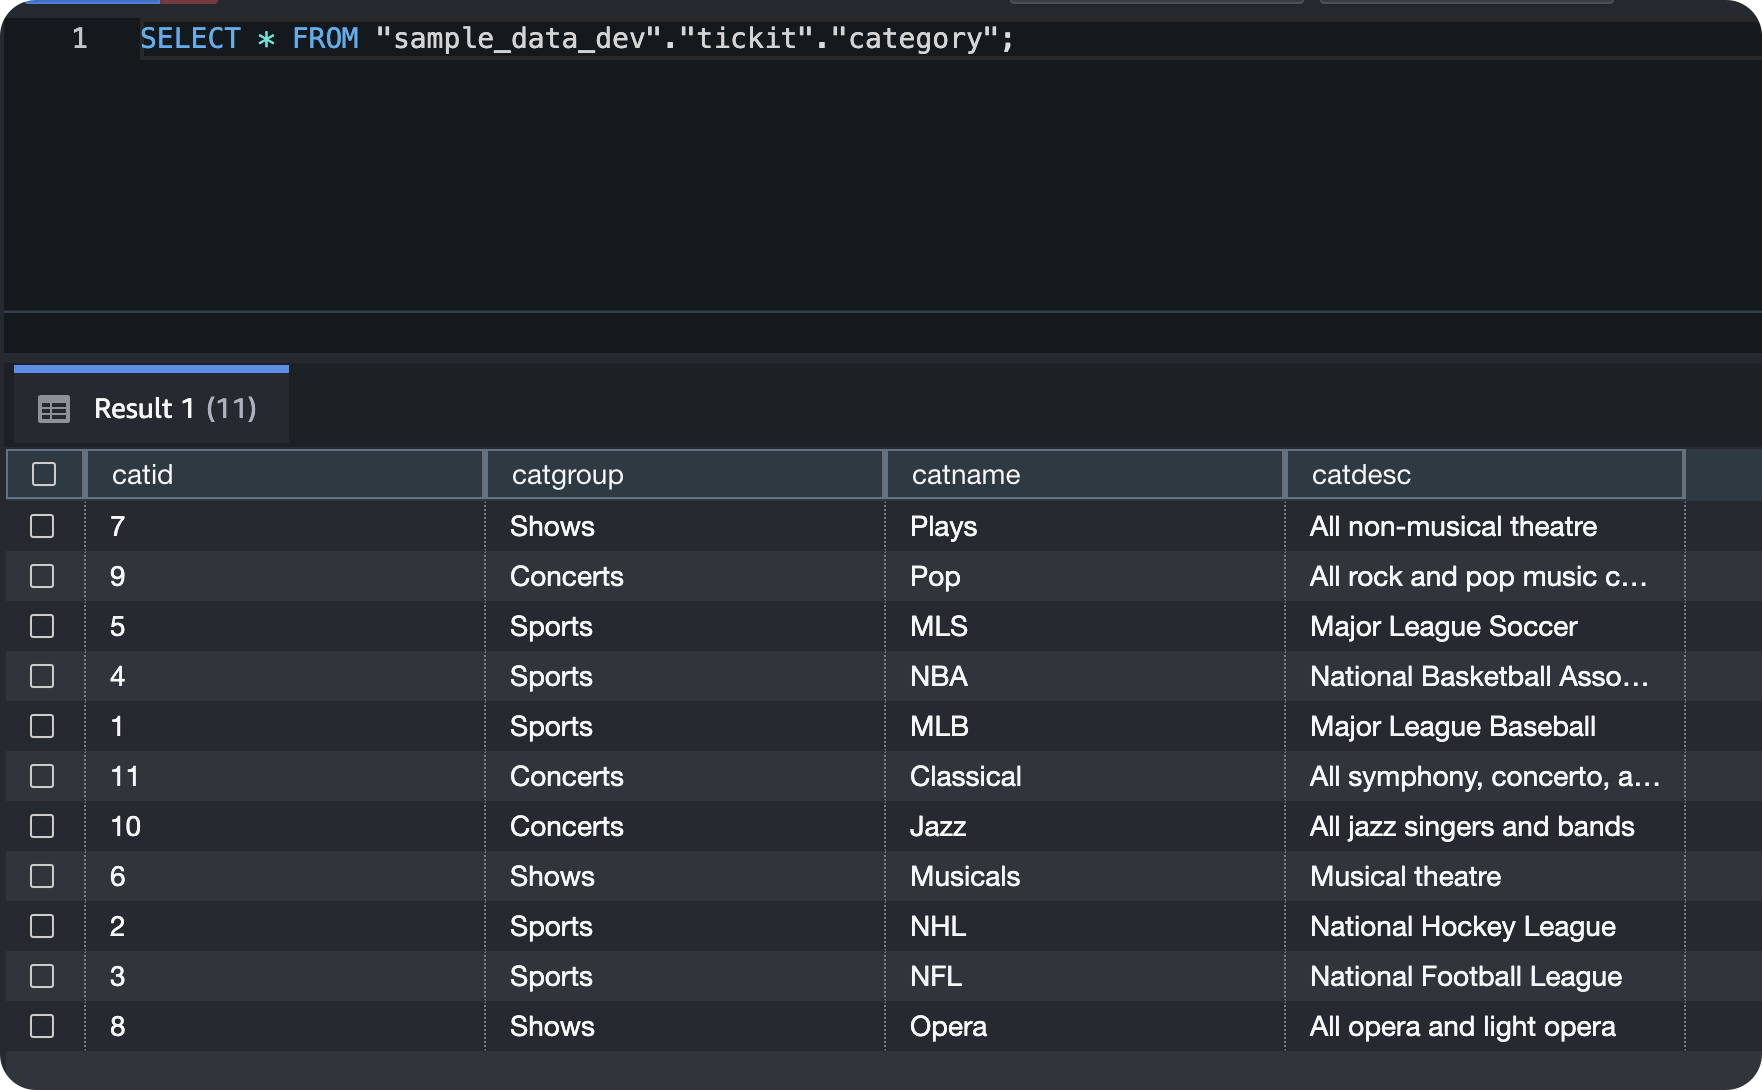Click the table icon in Result 1 tab
Image resolution: width=1762 pixels, height=1090 pixels.
pyautogui.click(x=54, y=409)
